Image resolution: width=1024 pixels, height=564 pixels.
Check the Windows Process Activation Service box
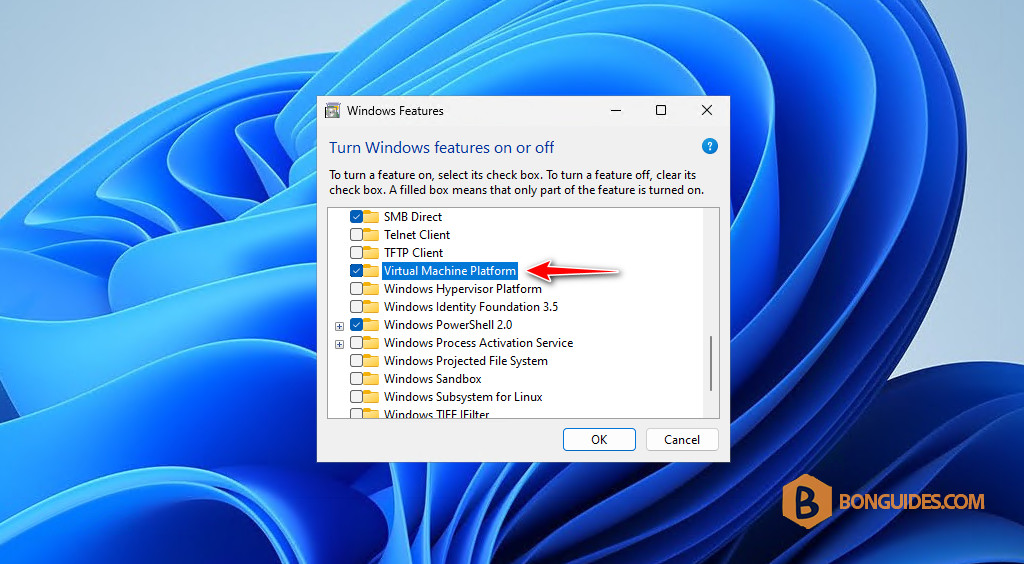[356, 343]
